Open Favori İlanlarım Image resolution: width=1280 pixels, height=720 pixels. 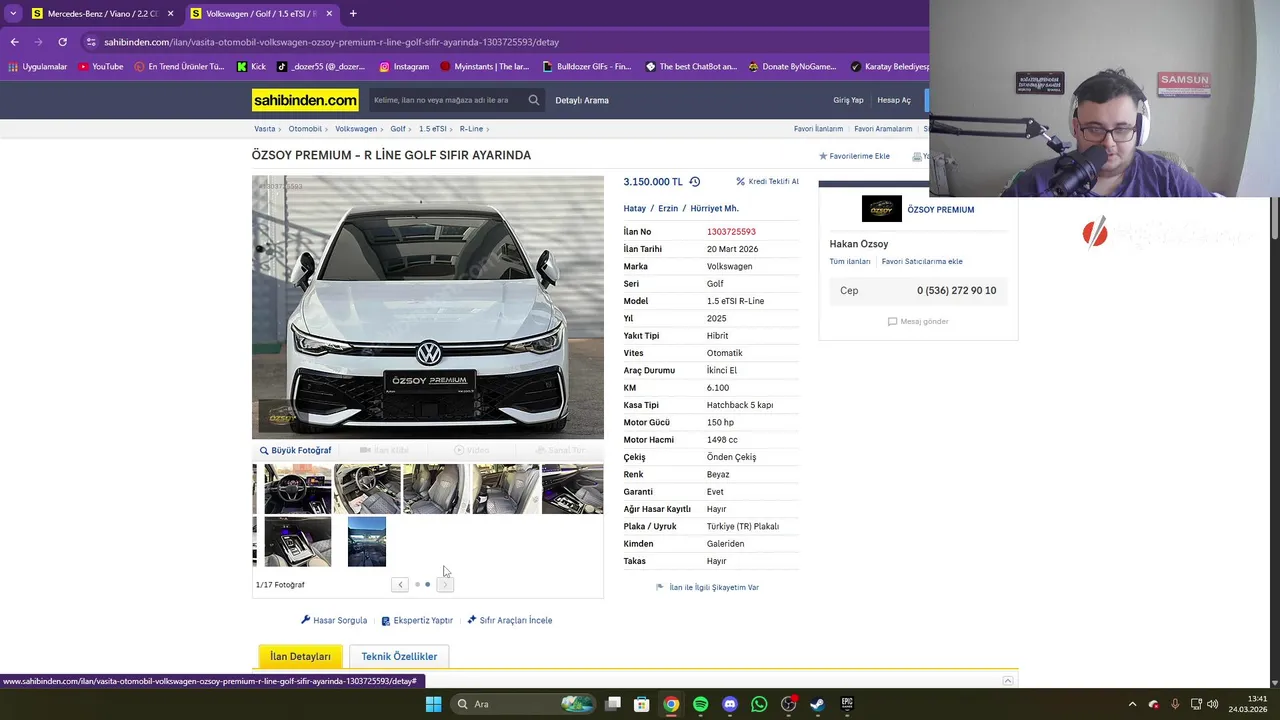point(818,129)
